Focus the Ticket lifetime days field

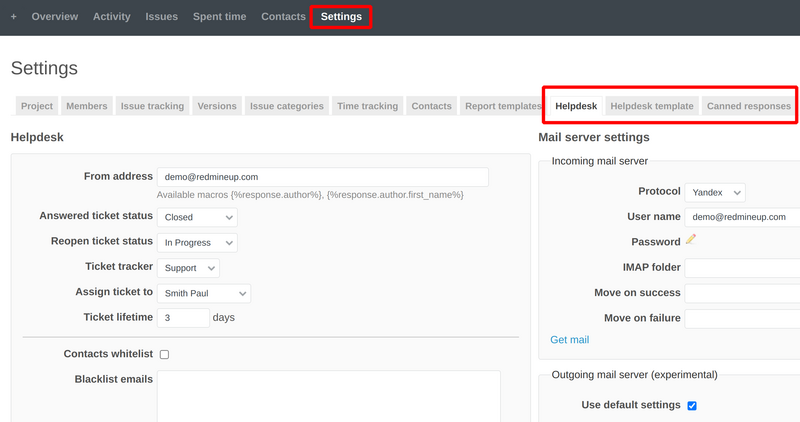[x=183, y=318]
